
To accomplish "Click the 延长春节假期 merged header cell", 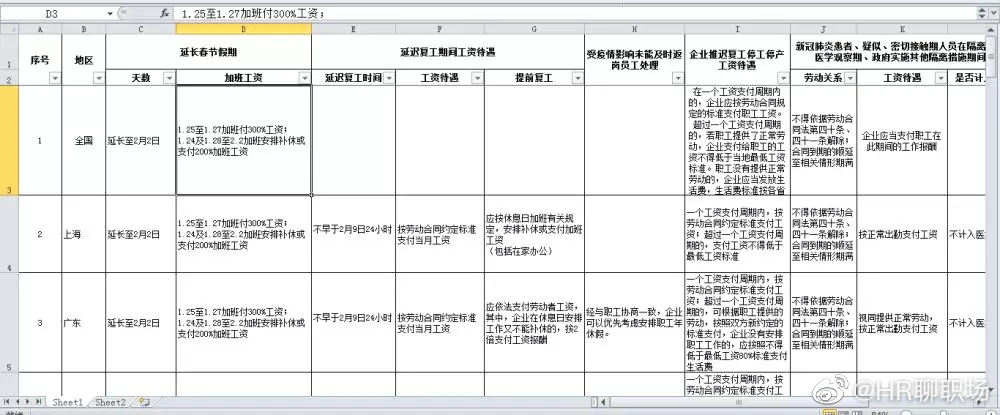I will point(209,52).
